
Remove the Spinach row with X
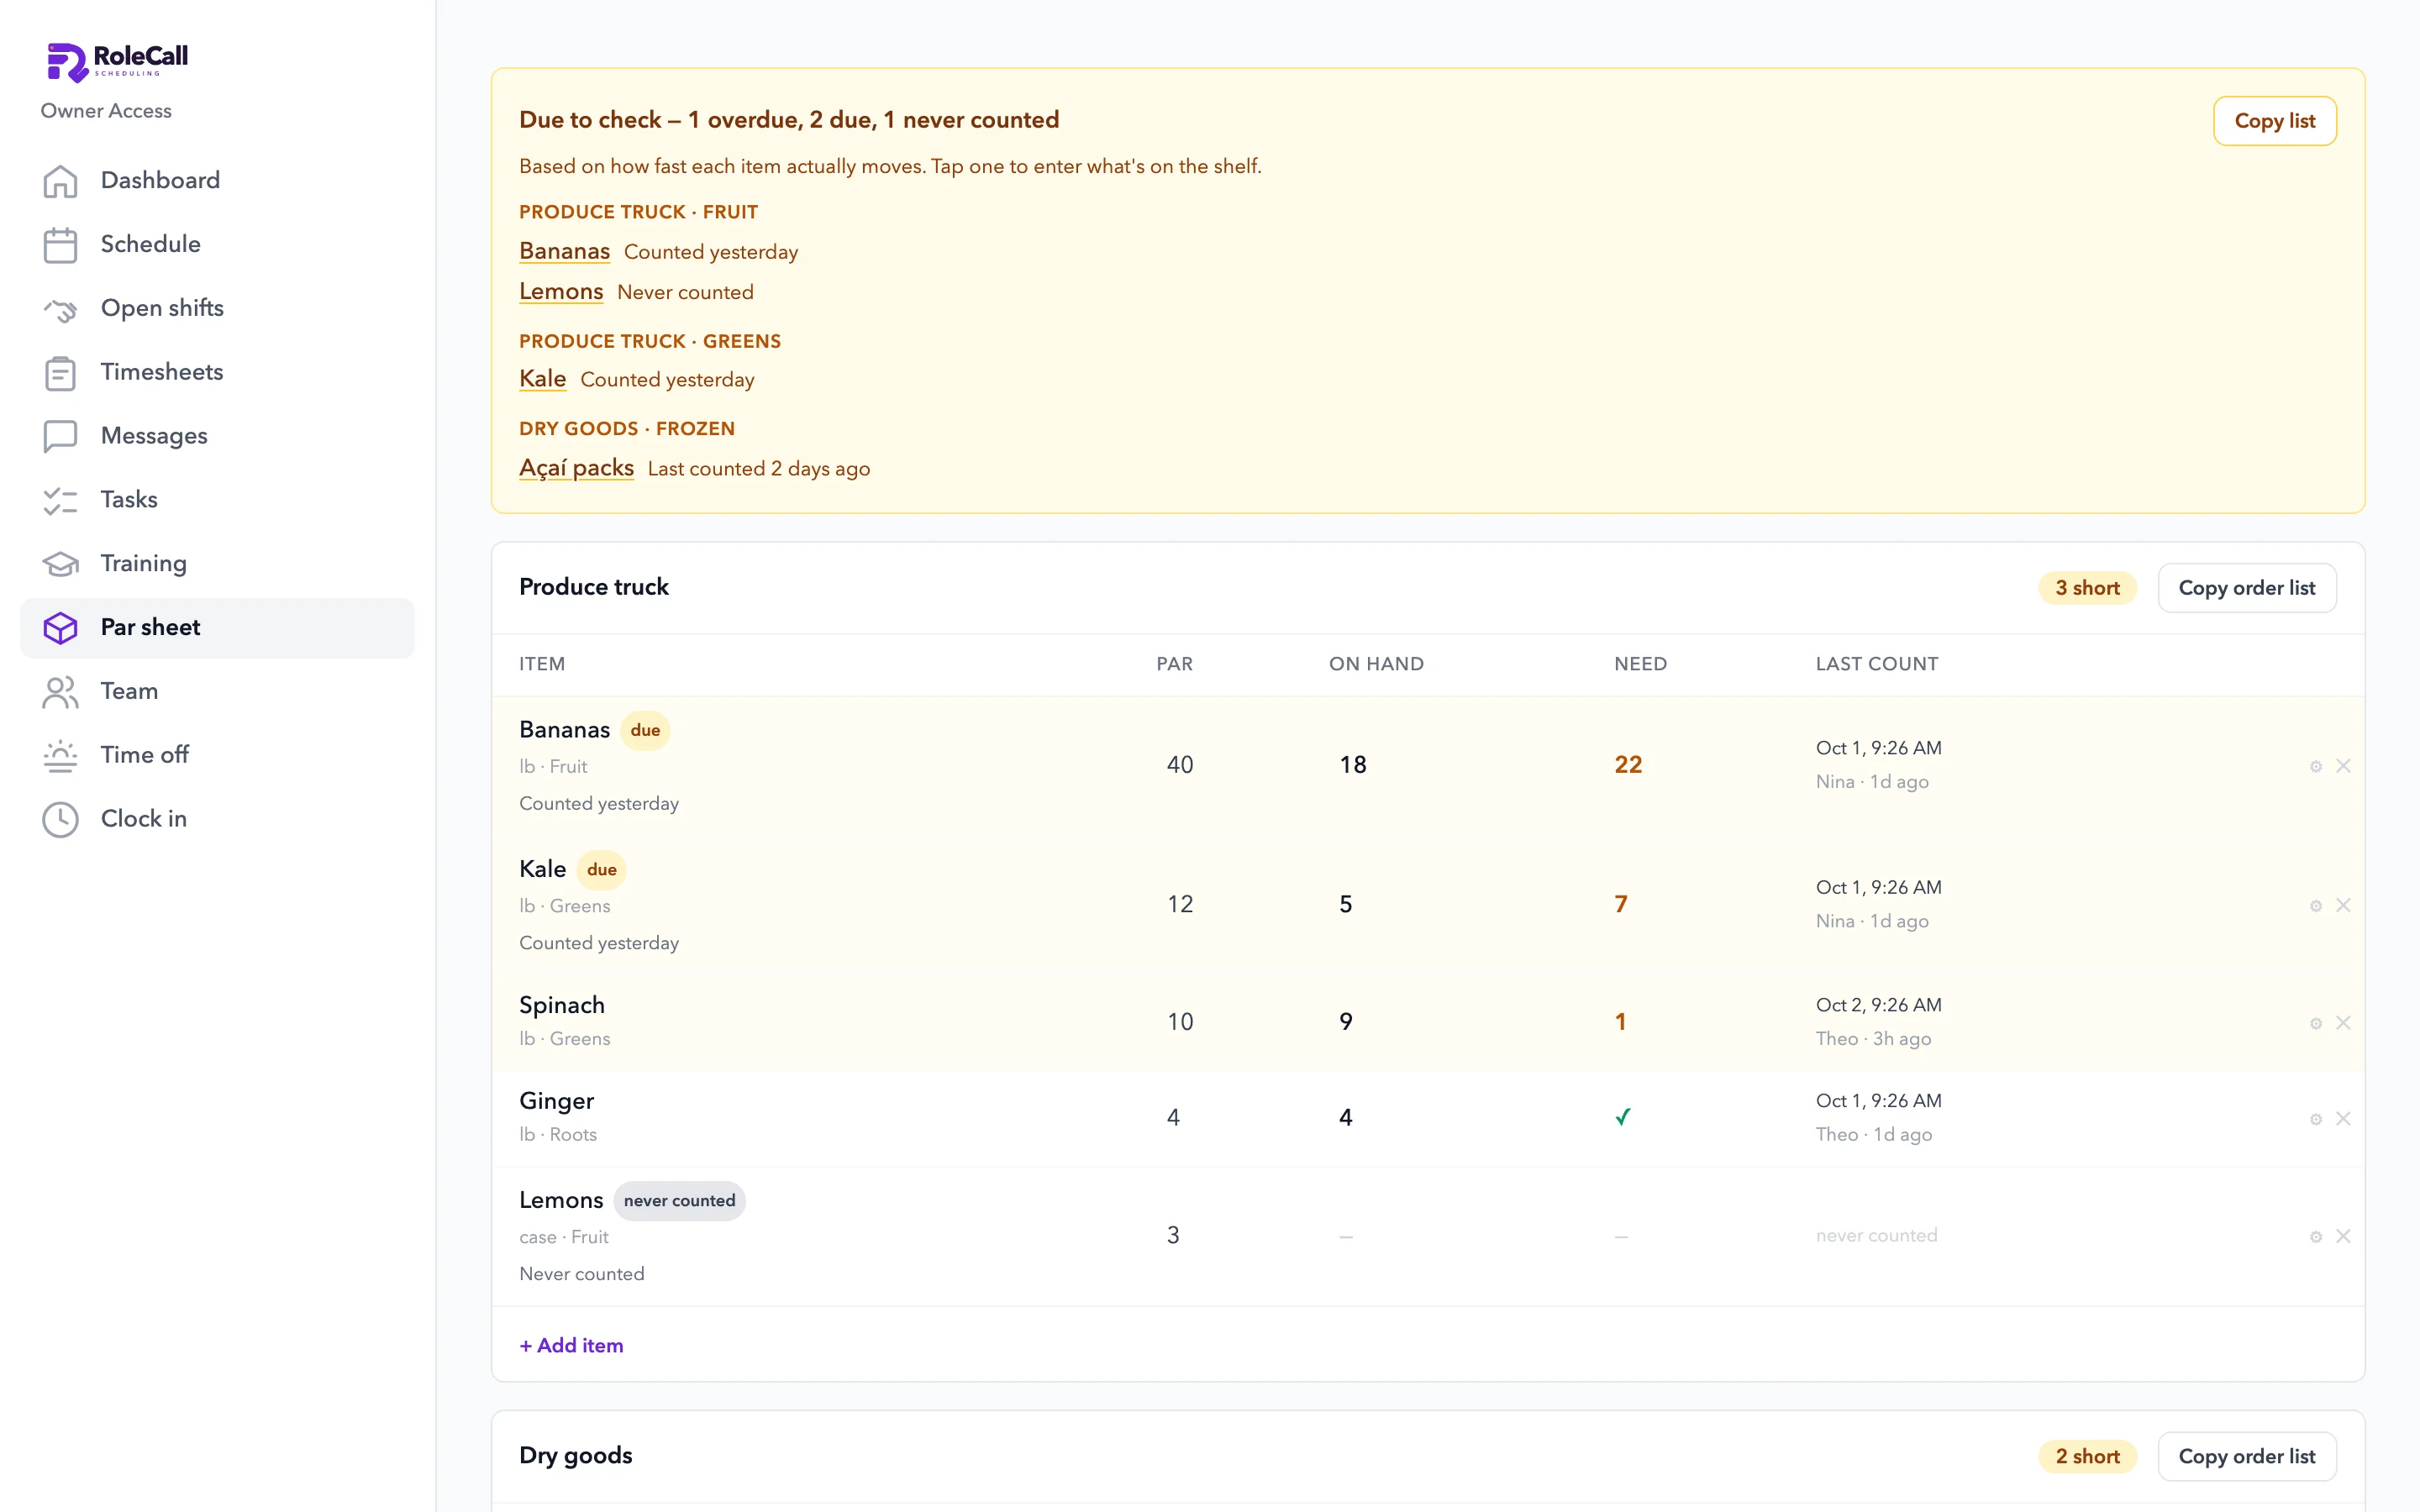[x=2343, y=1023]
